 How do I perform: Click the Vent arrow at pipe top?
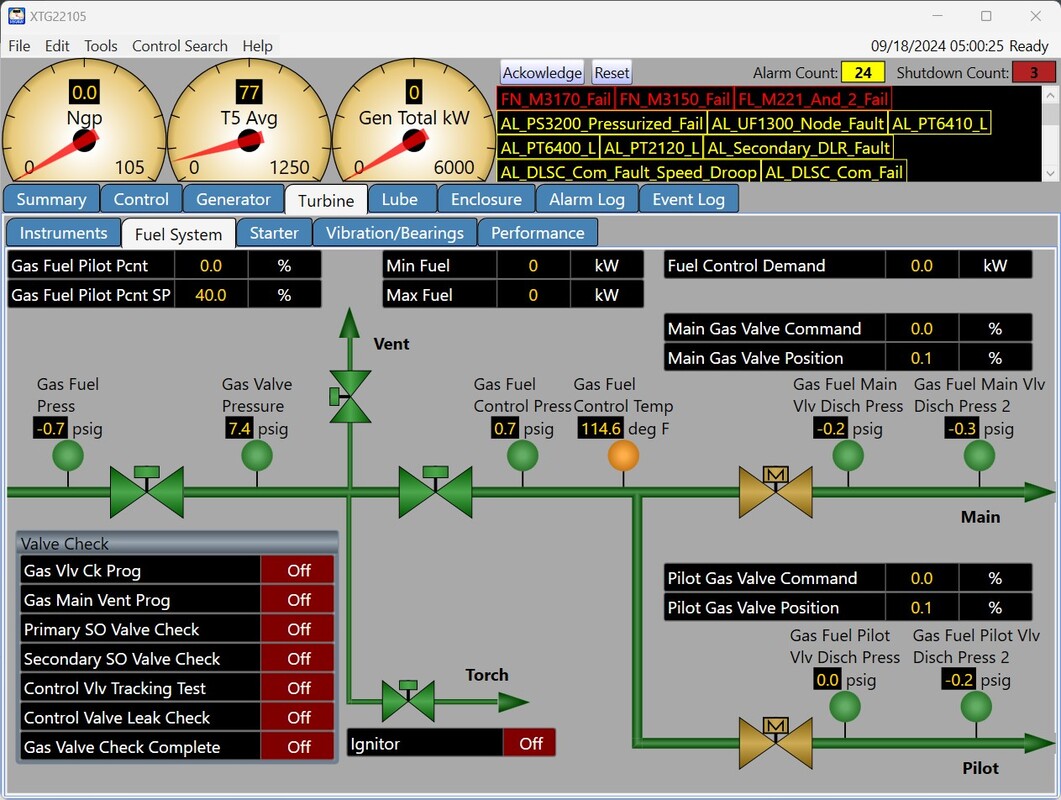coord(349,323)
